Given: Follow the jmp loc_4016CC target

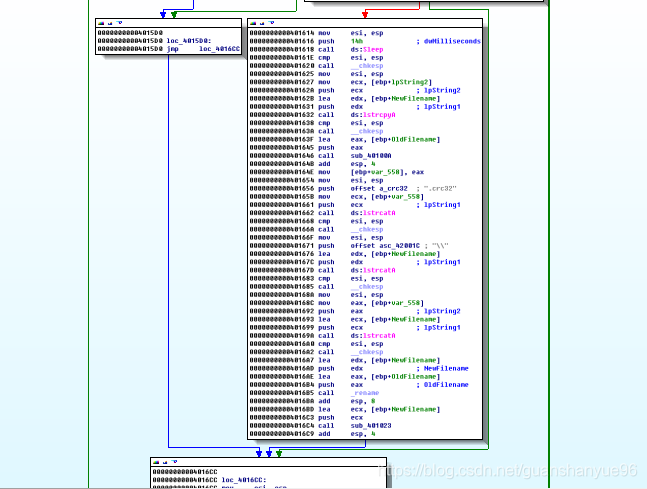Looking at the screenshot, I should click(x=219, y=49).
